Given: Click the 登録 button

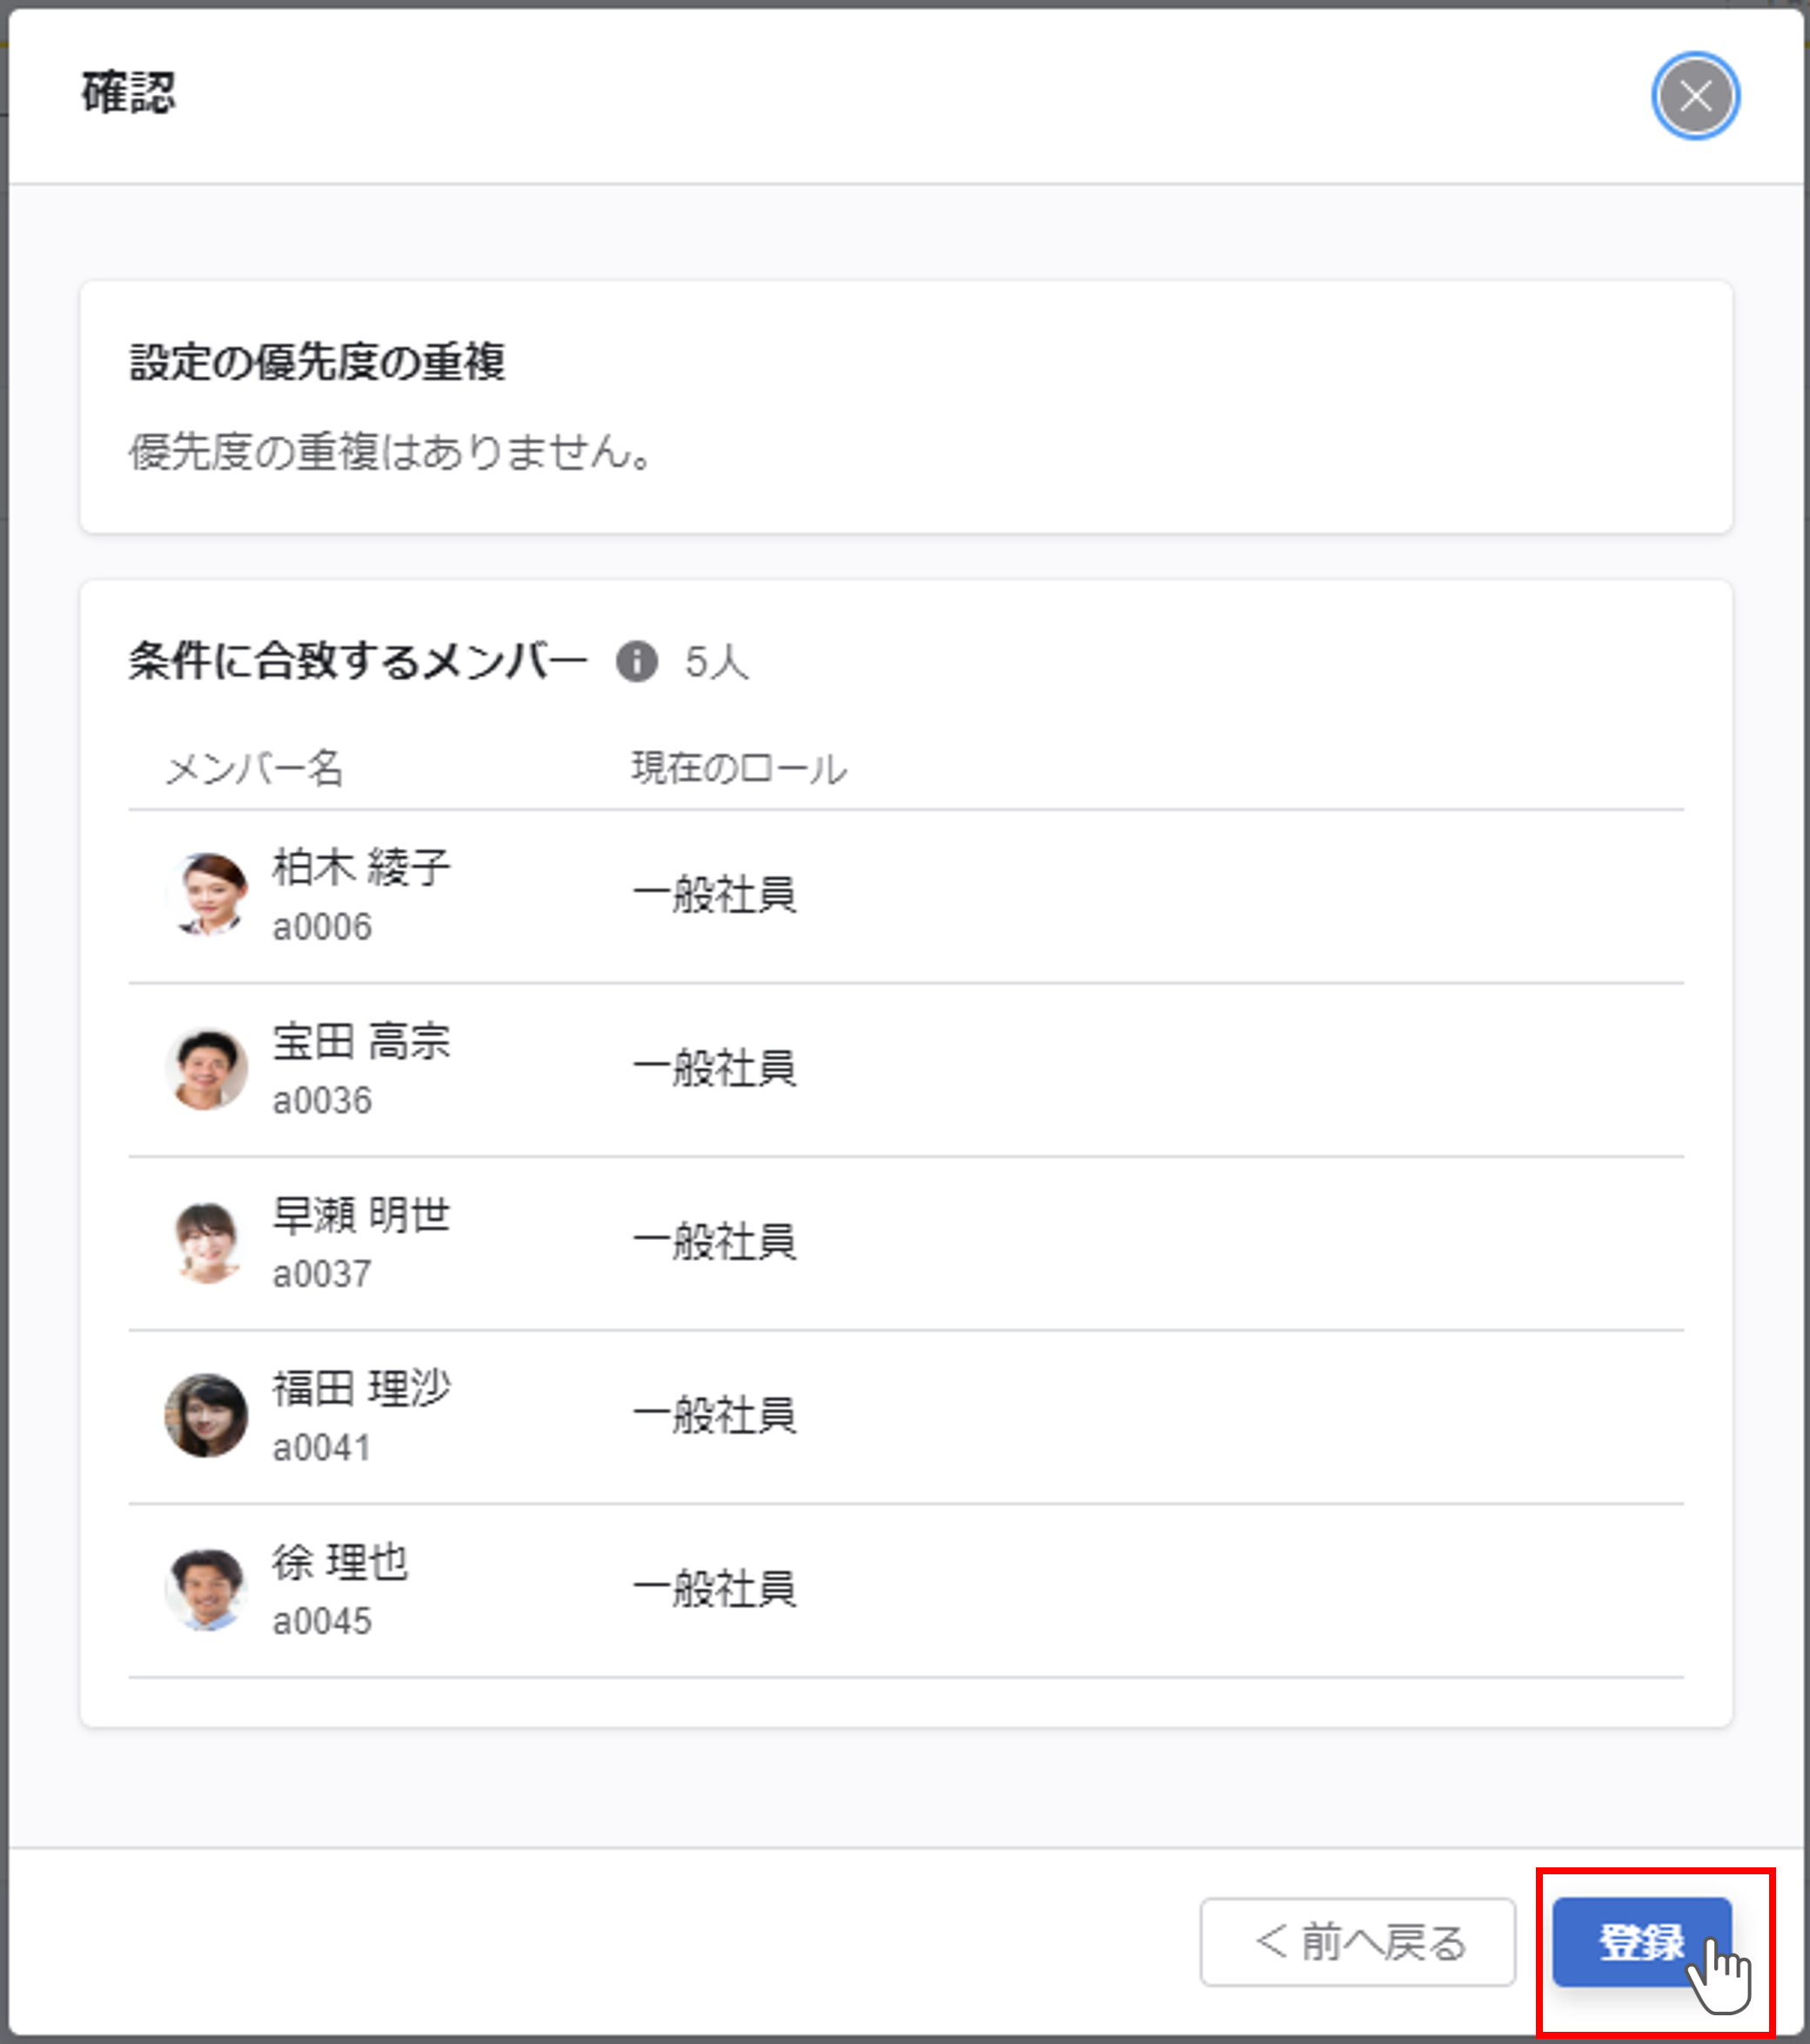Looking at the screenshot, I should 1642,1942.
